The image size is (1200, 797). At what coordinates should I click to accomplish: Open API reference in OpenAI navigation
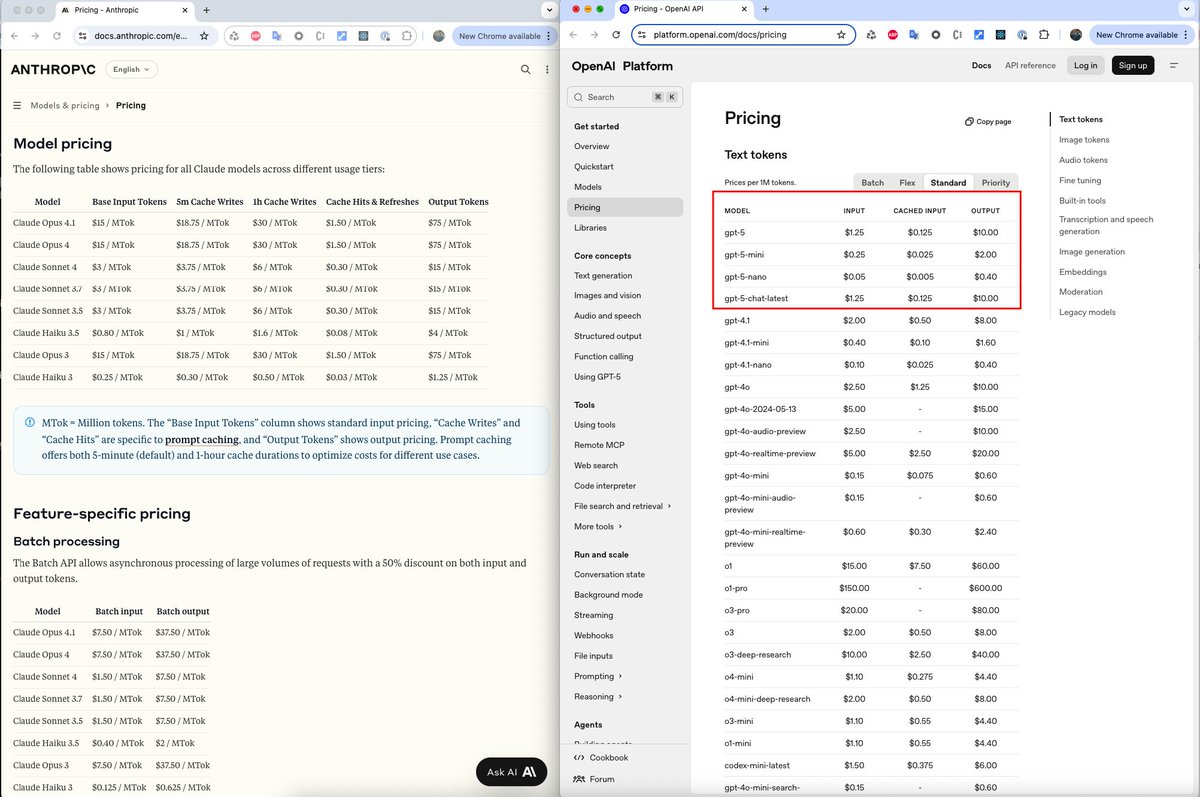pos(1030,66)
